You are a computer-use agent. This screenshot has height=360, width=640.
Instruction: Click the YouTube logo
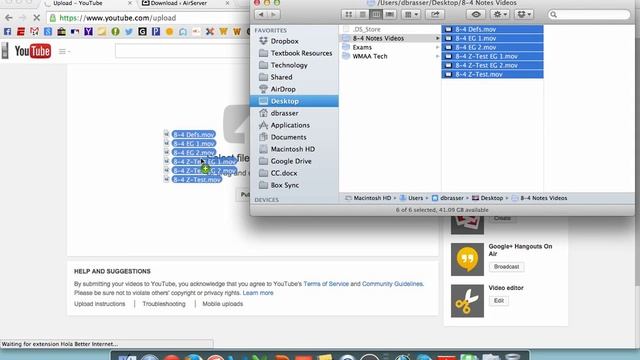(33, 51)
